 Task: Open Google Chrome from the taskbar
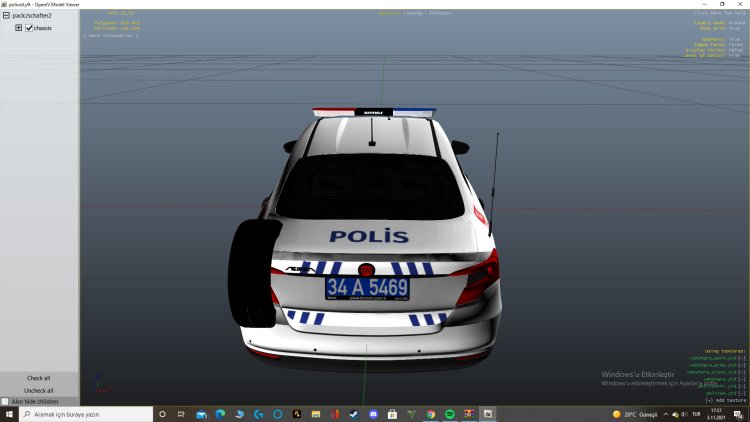click(431, 414)
